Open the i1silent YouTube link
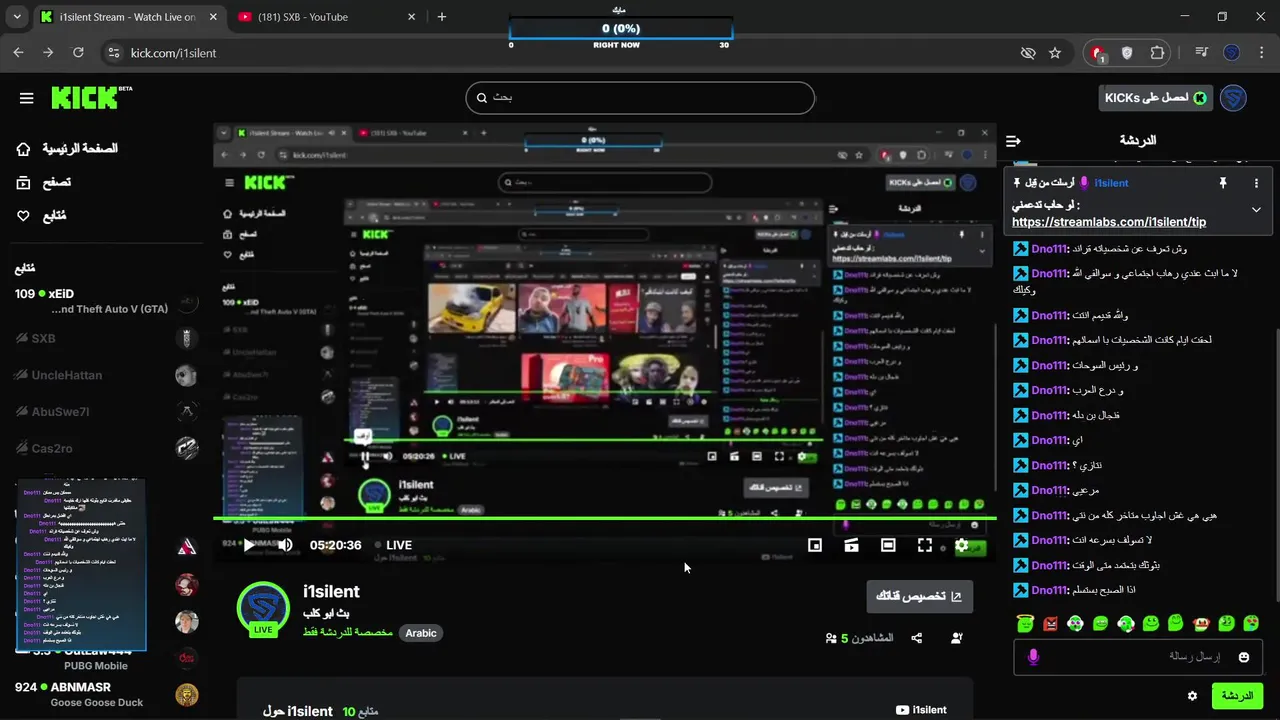Viewport: 1280px width, 720px height. pyautogui.click(x=921, y=710)
